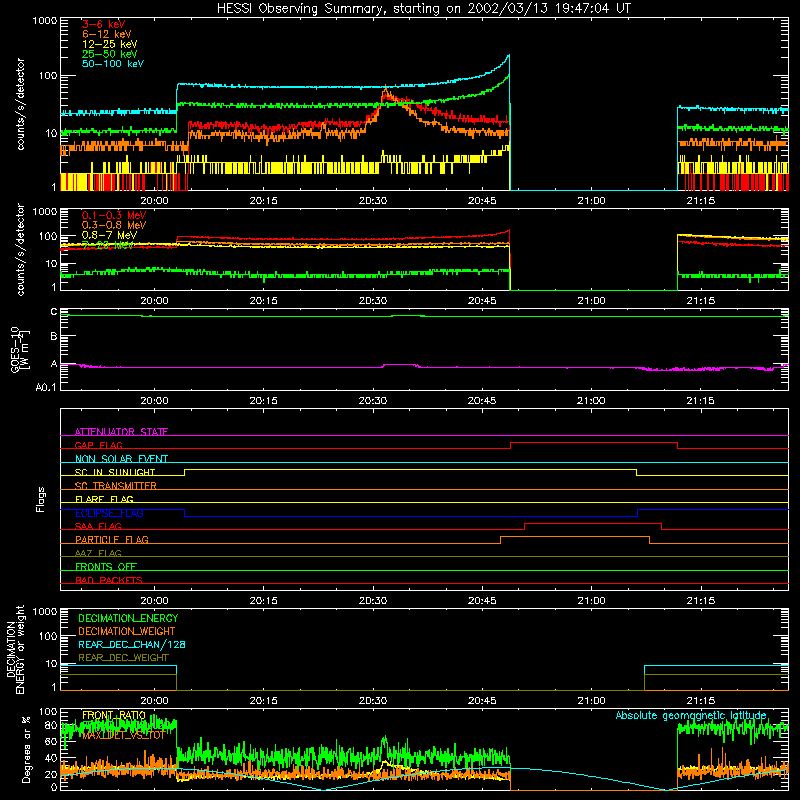Click the FLARE_FLAG label
The width and height of the screenshot is (800, 800).
[x=104, y=499]
